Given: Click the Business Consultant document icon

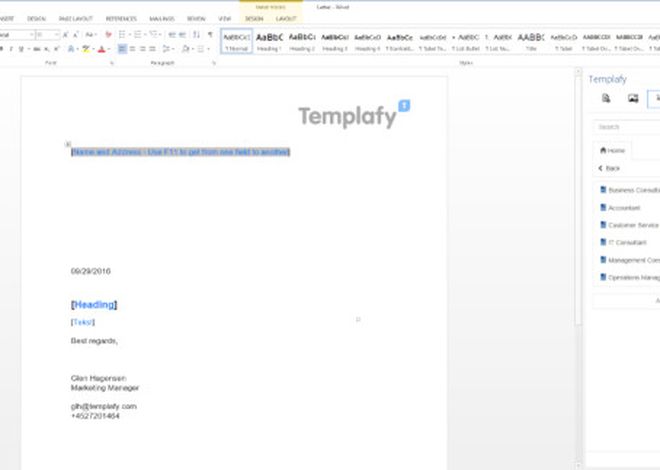Looking at the screenshot, I should (603, 190).
